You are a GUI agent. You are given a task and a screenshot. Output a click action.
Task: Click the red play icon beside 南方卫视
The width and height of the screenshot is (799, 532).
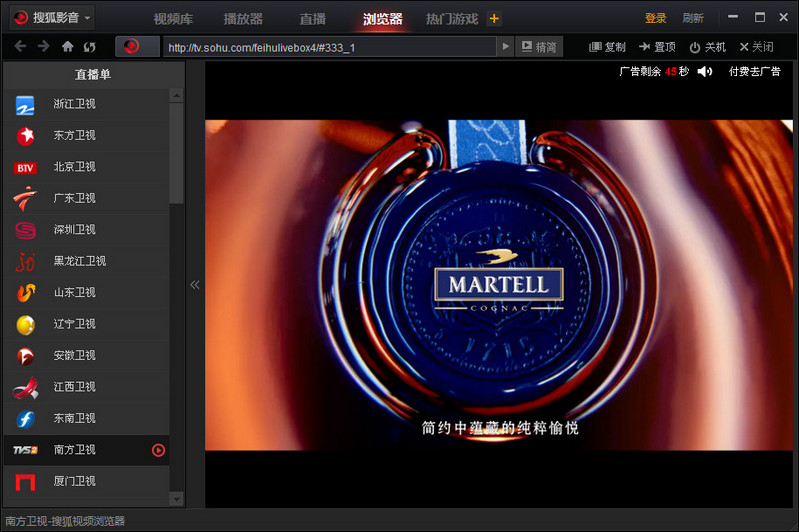tap(158, 450)
